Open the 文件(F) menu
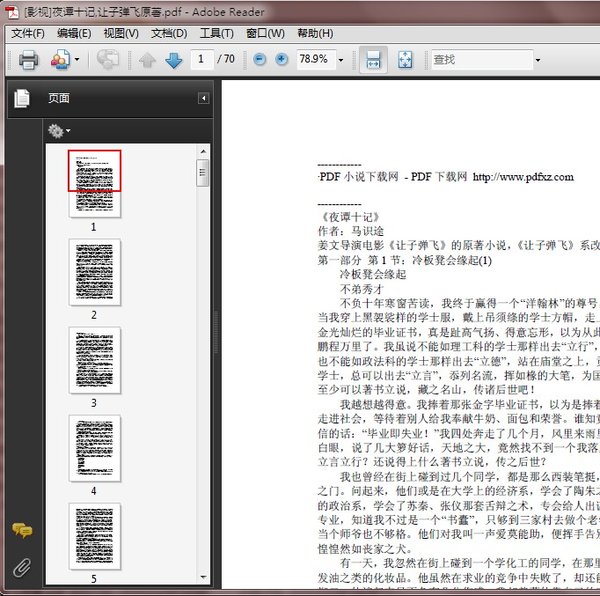 point(27,33)
